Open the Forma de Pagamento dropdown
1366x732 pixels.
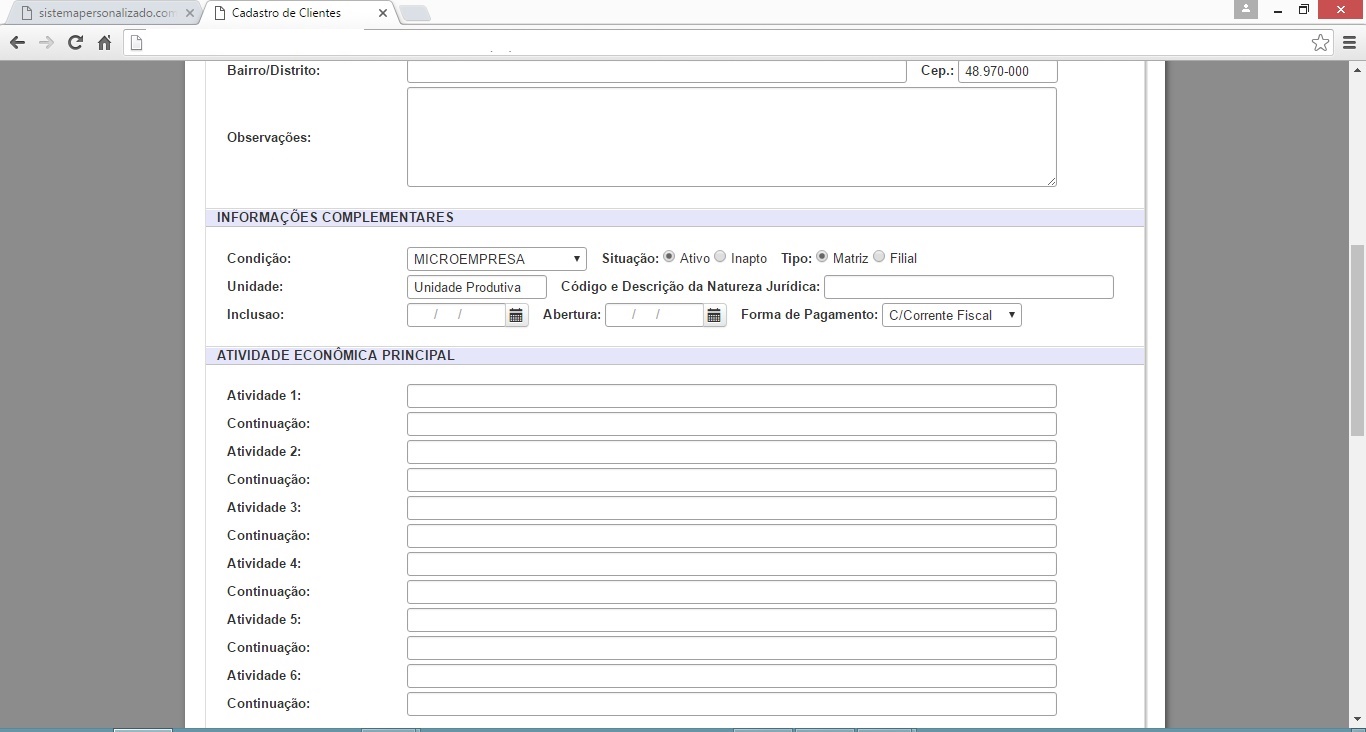(x=951, y=315)
